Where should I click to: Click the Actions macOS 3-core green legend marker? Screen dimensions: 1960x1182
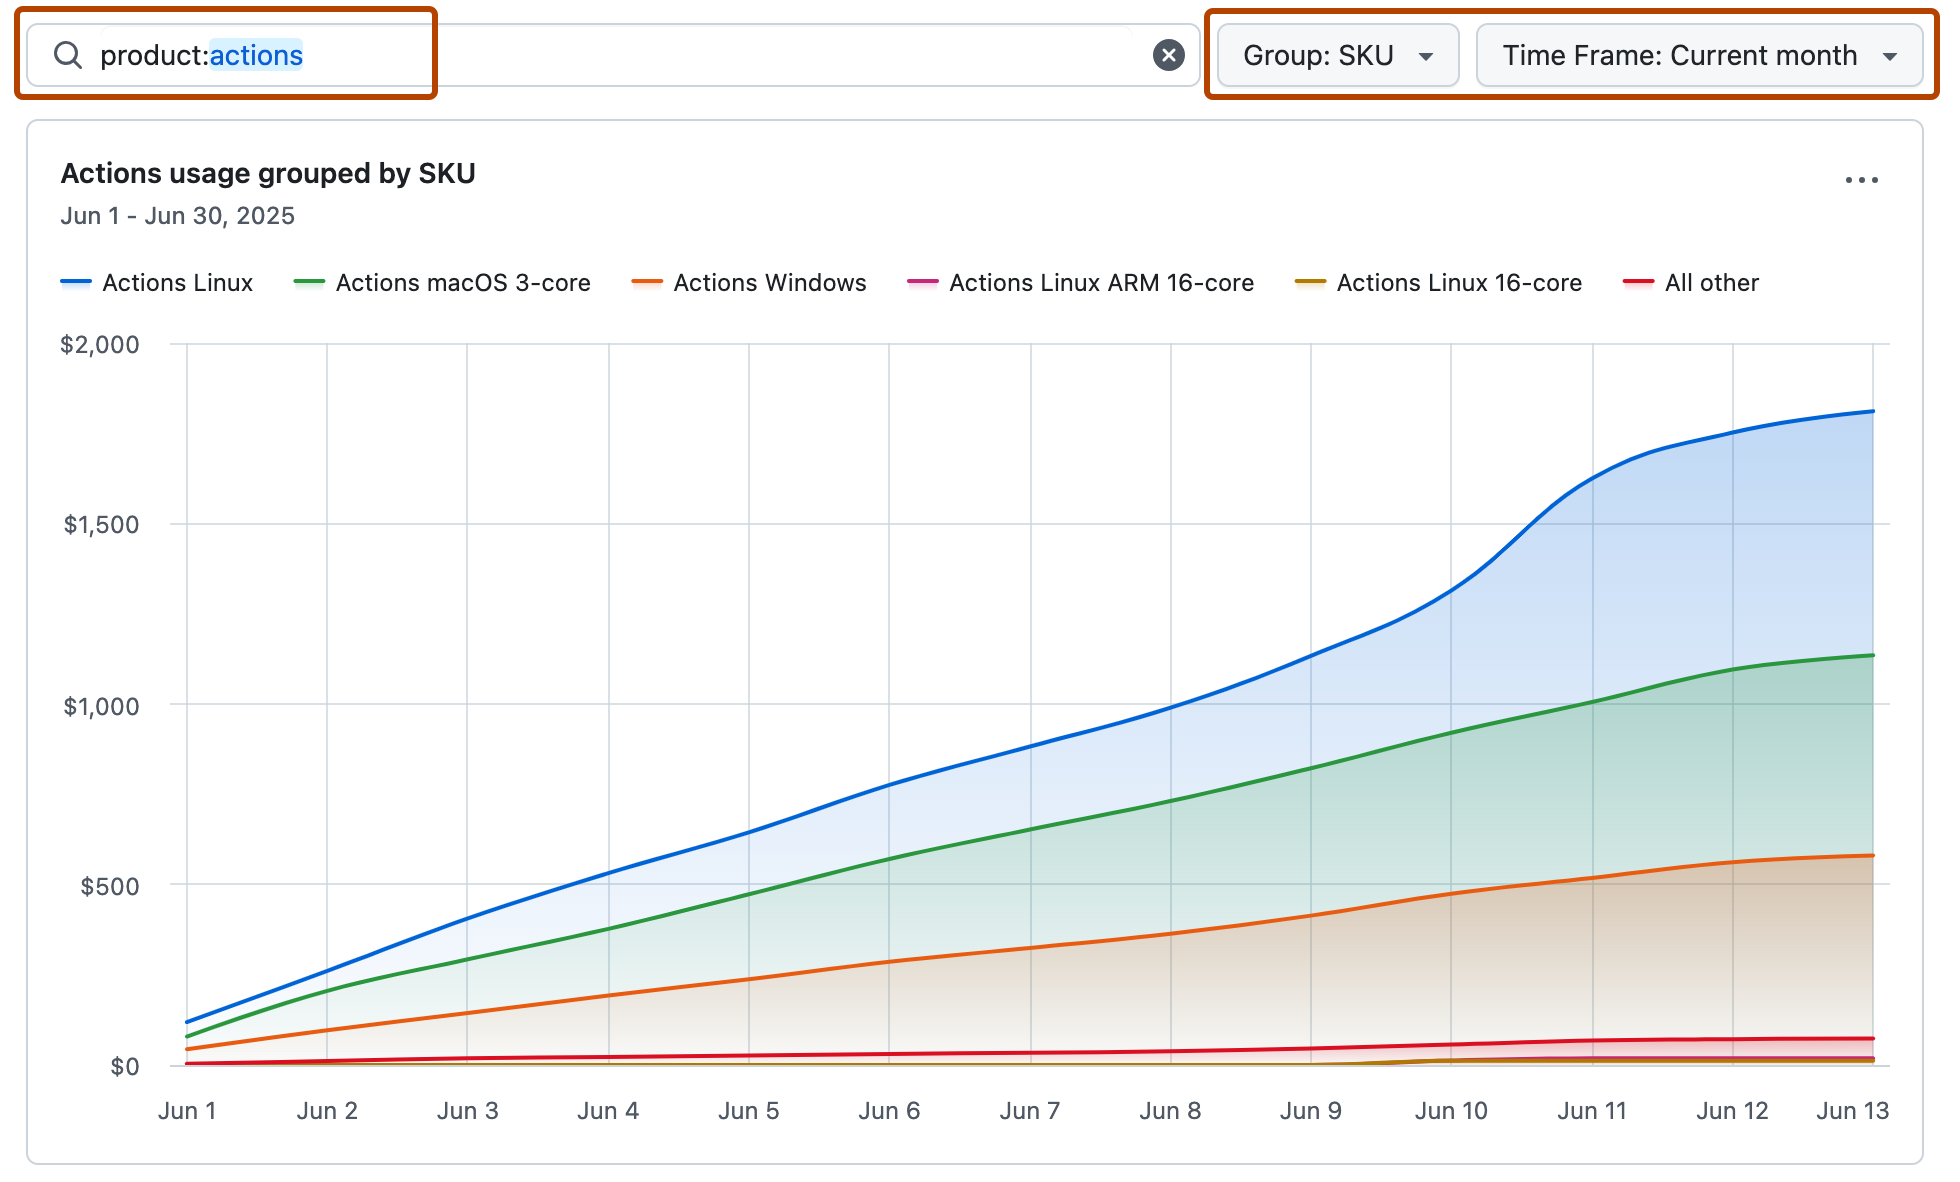pyautogui.click(x=309, y=281)
